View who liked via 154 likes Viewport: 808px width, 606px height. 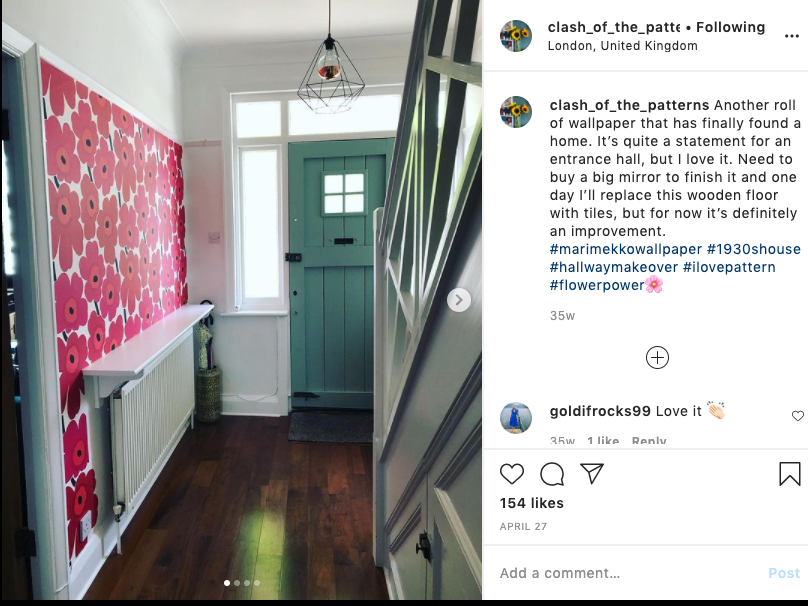pos(531,503)
